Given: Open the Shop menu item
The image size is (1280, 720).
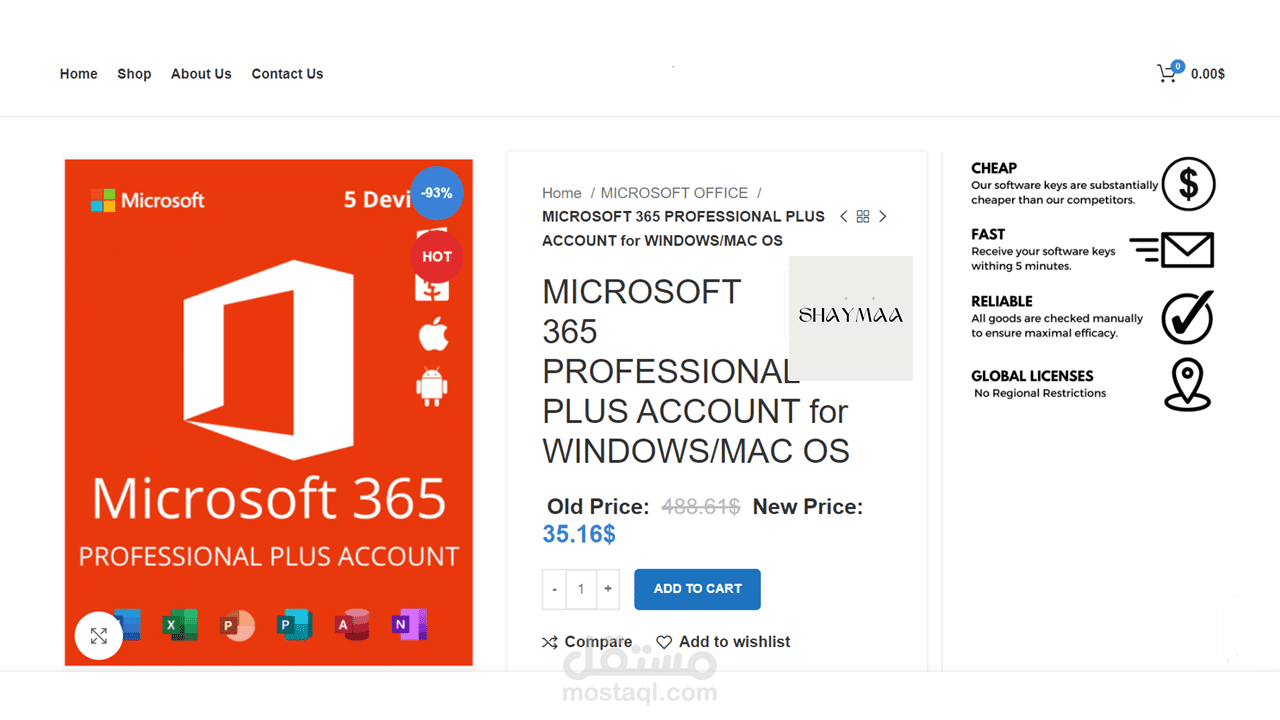Looking at the screenshot, I should (x=134, y=74).
